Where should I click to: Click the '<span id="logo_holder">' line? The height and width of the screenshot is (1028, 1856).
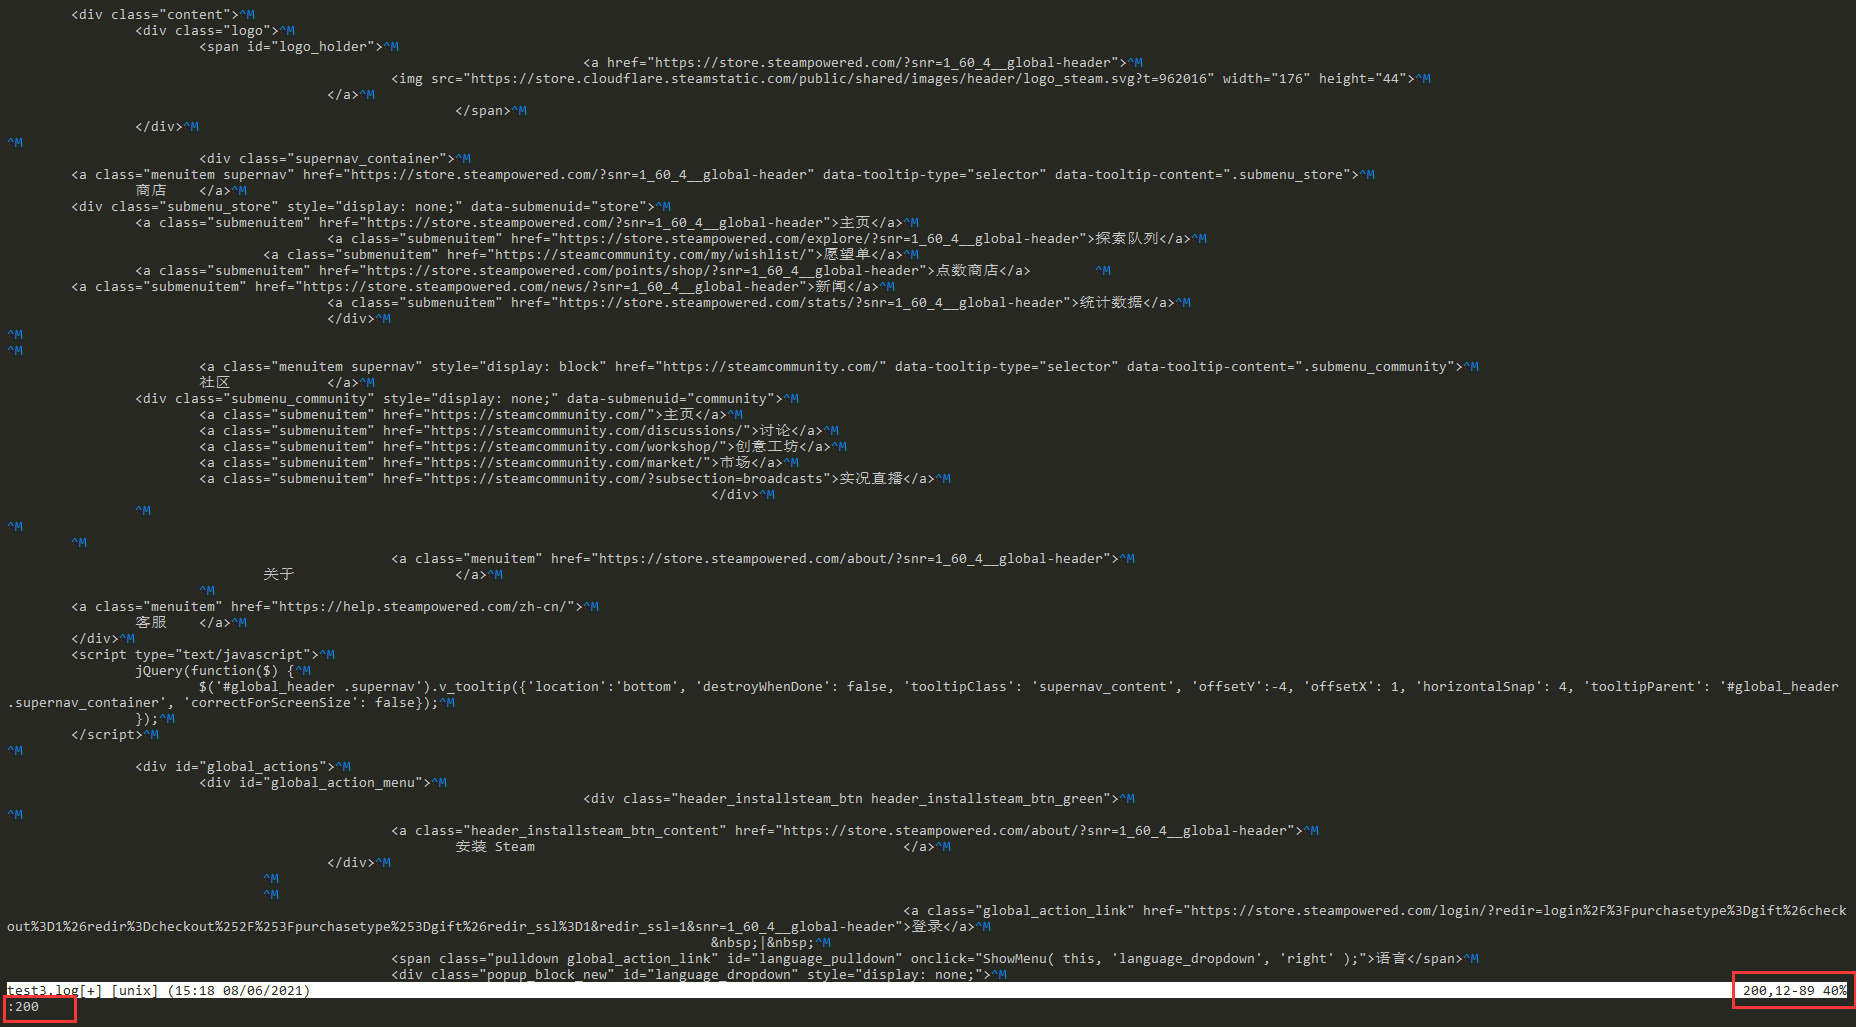coord(299,46)
